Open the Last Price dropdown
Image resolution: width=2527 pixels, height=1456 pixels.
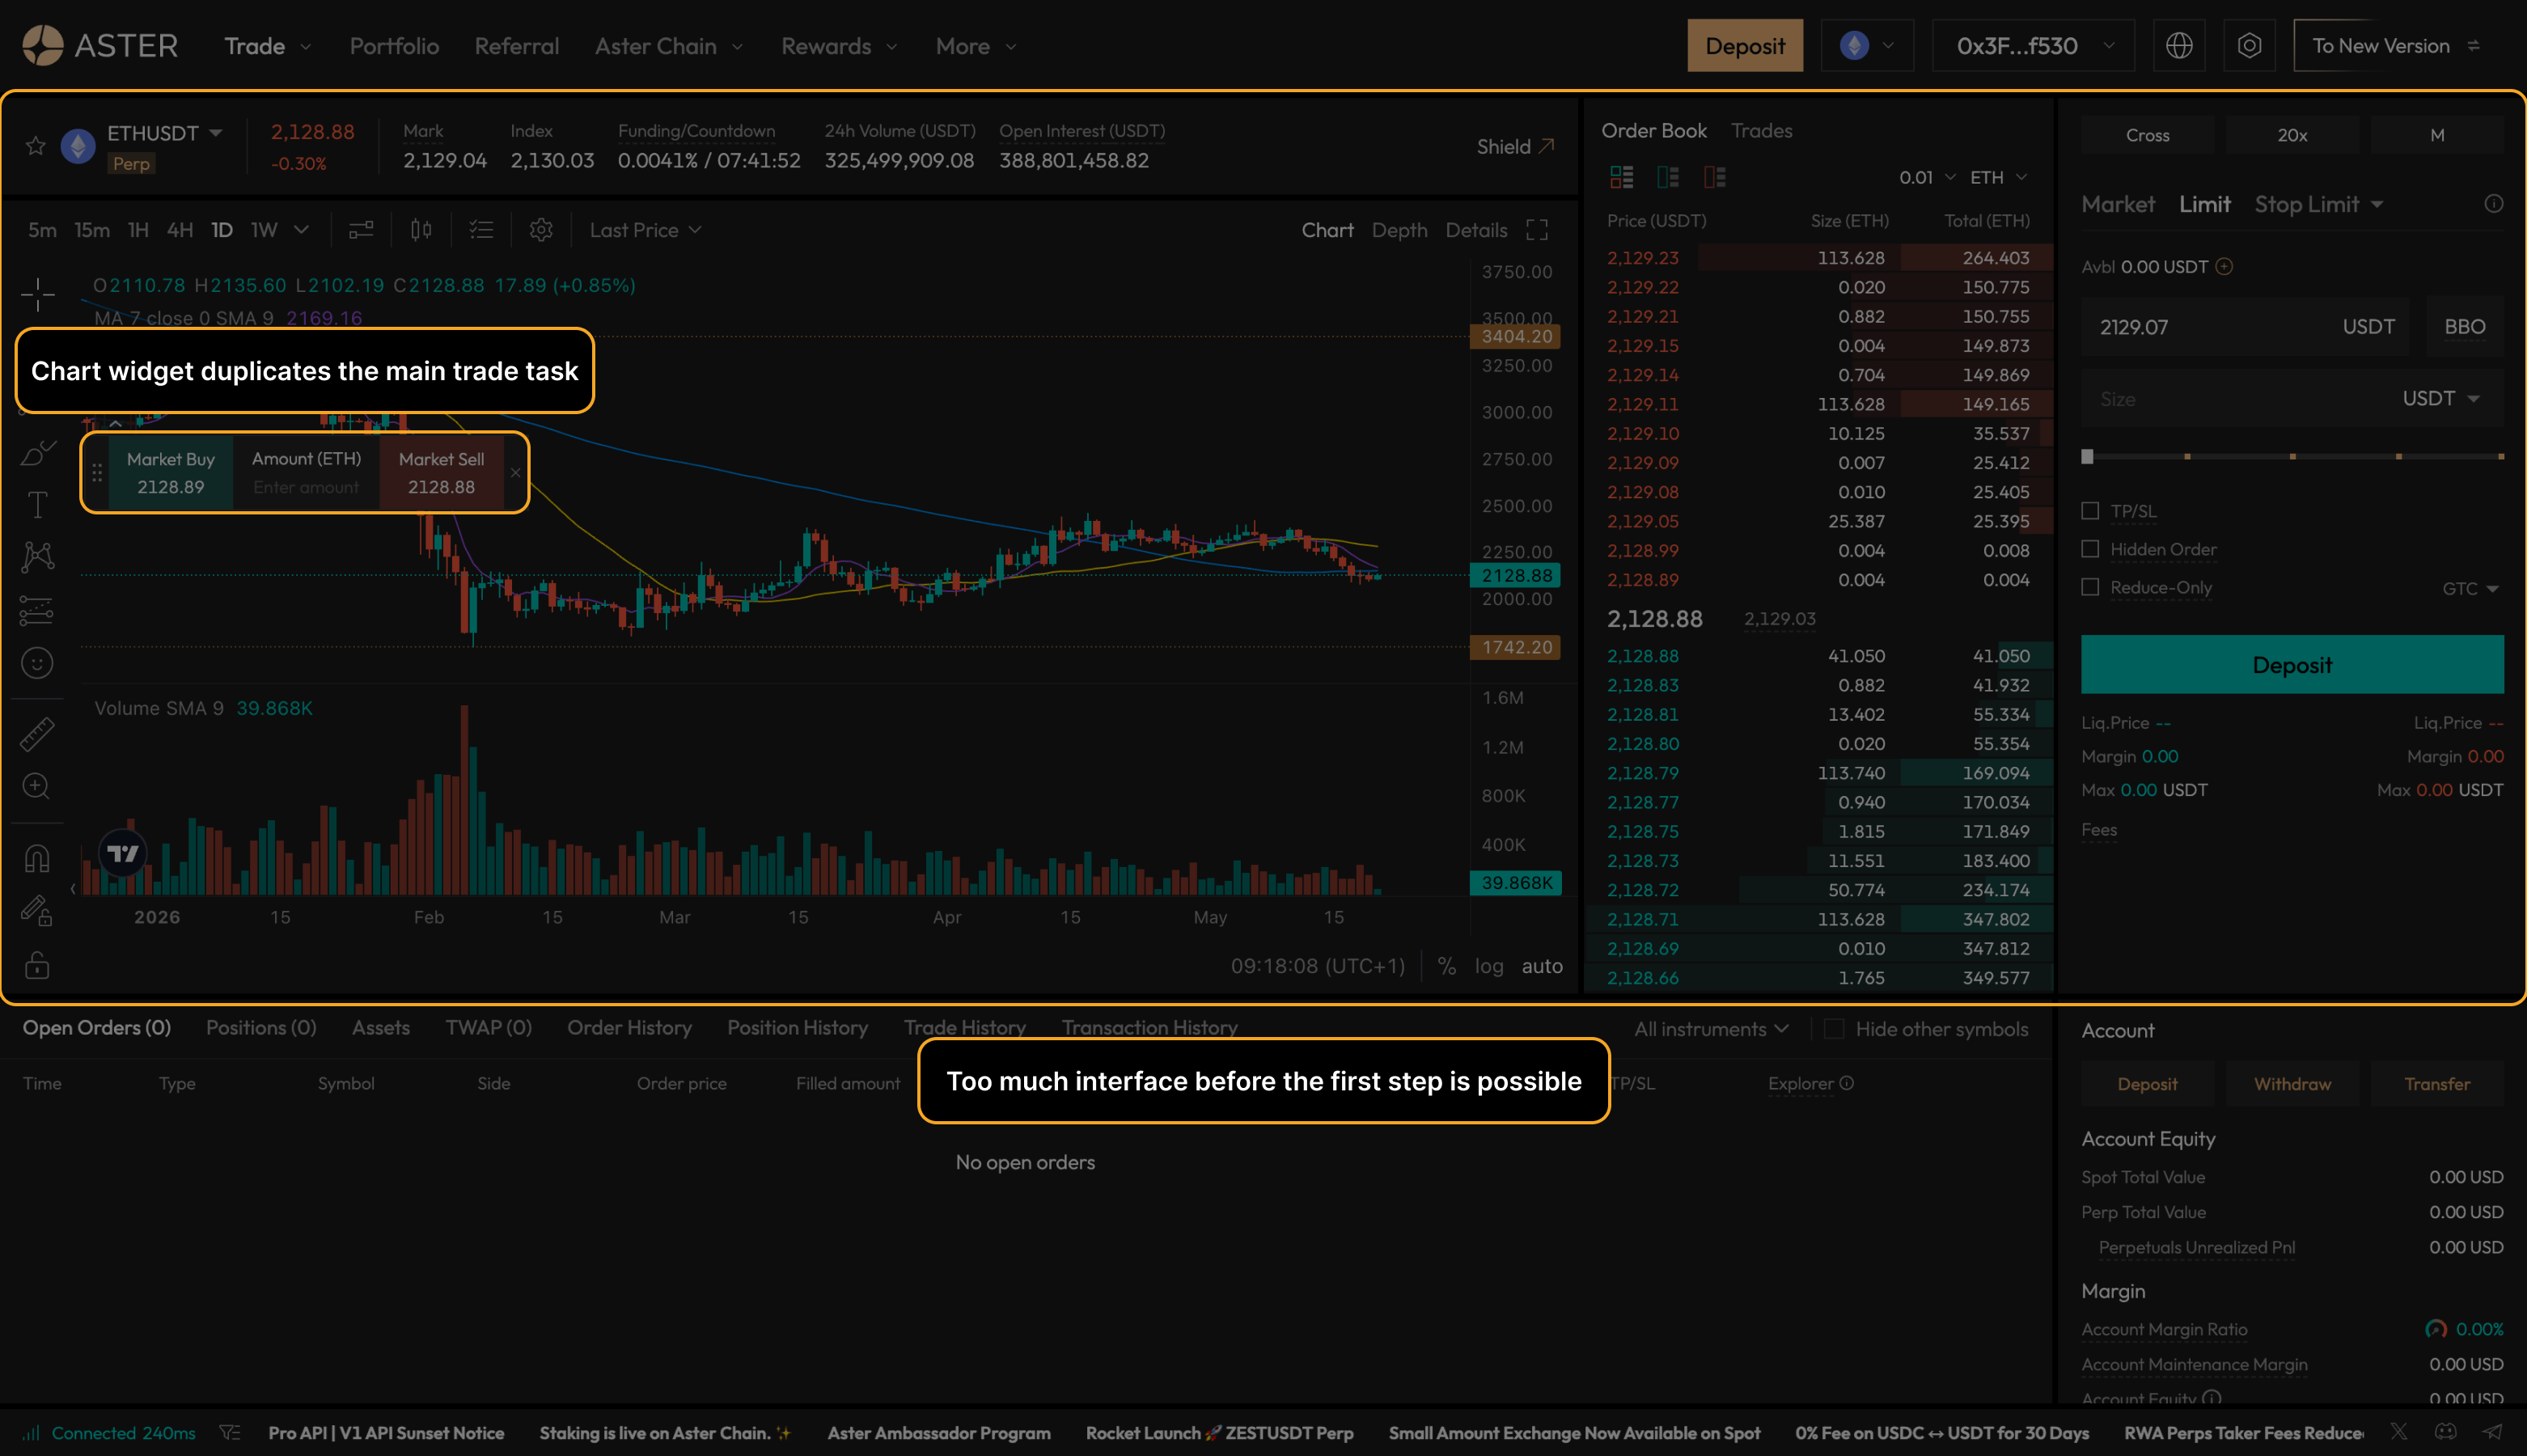point(645,230)
